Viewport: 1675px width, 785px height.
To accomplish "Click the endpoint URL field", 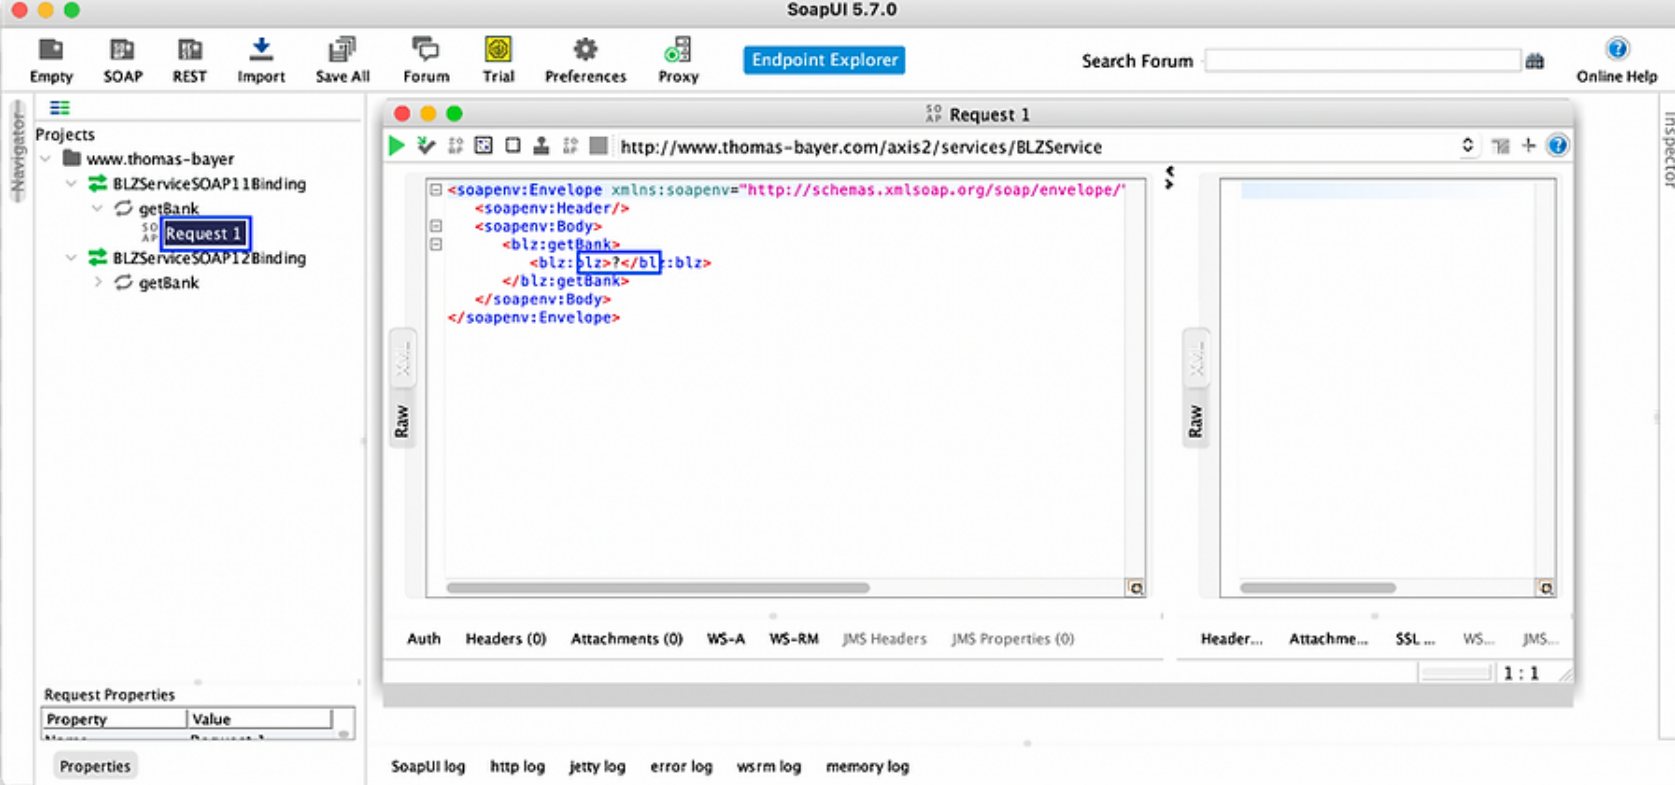I will click(x=1035, y=147).
